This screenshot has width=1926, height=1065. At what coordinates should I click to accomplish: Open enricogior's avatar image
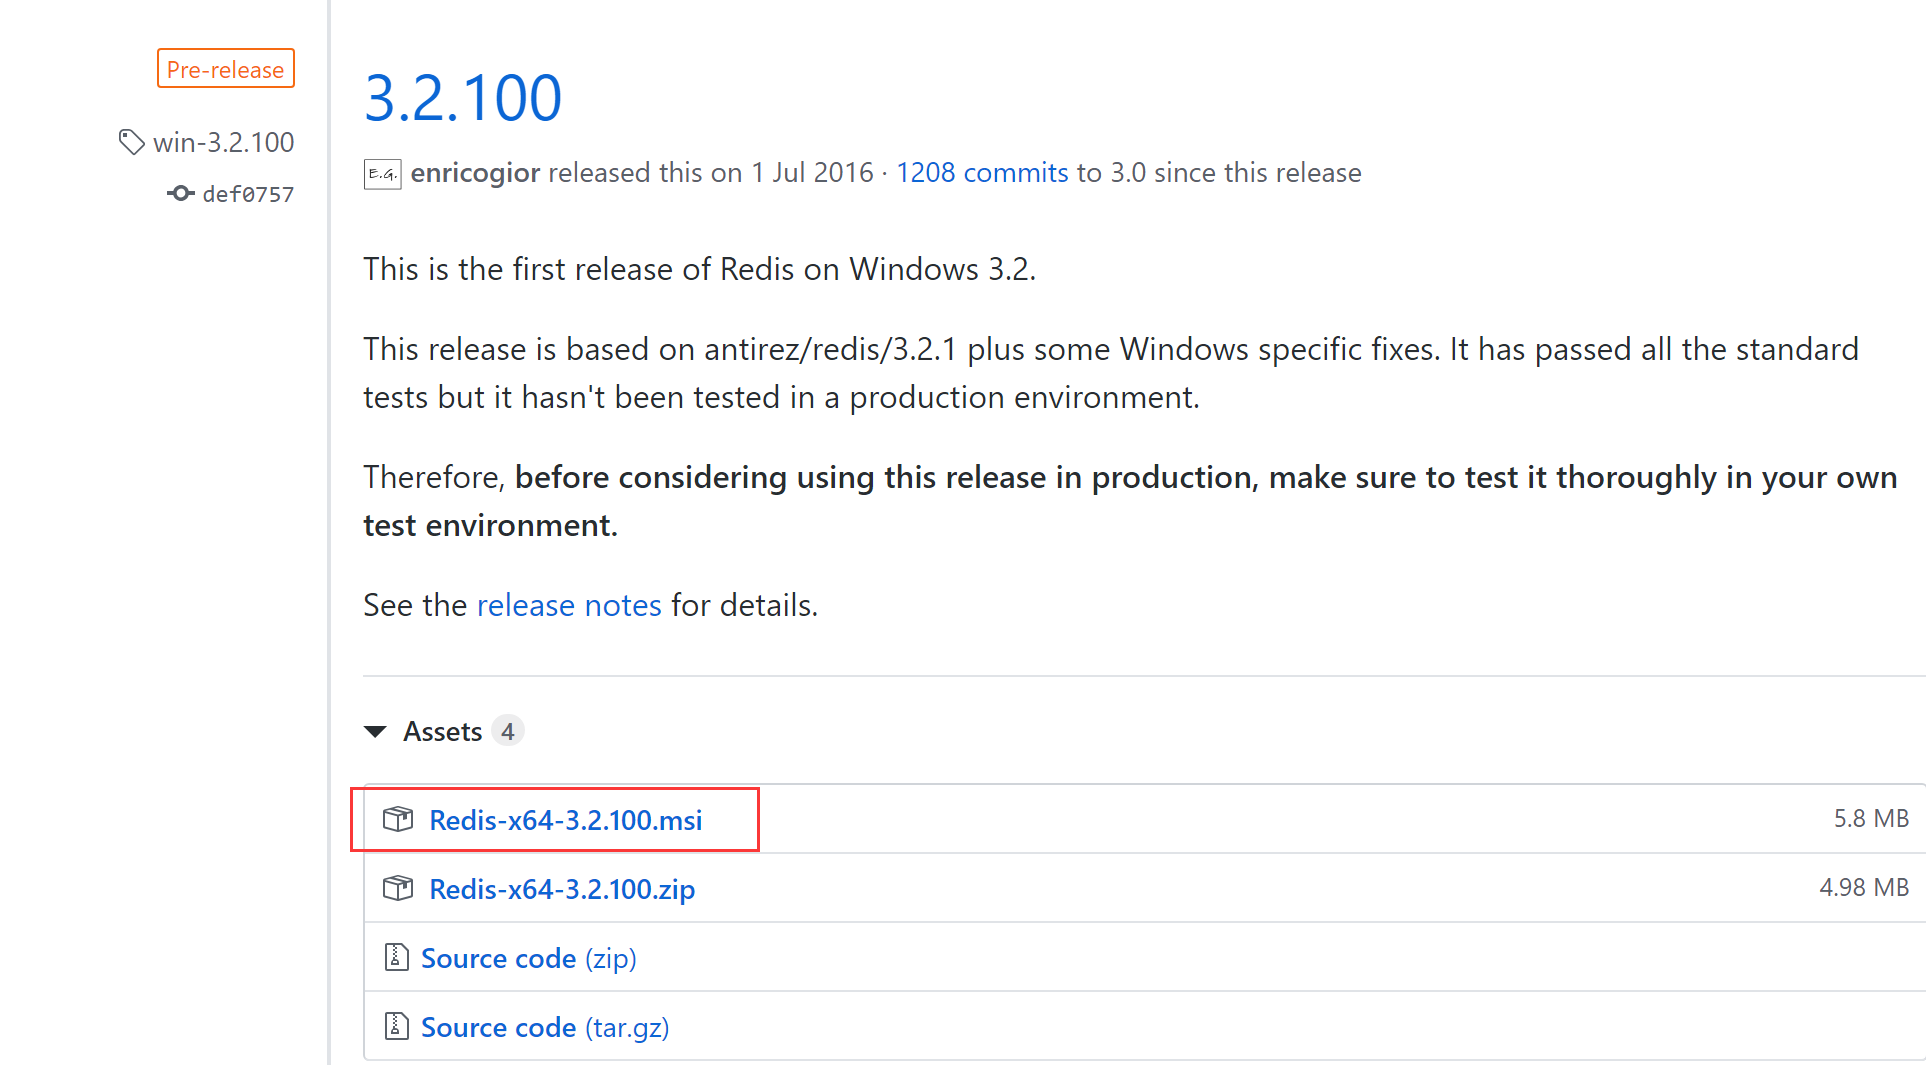(382, 174)
